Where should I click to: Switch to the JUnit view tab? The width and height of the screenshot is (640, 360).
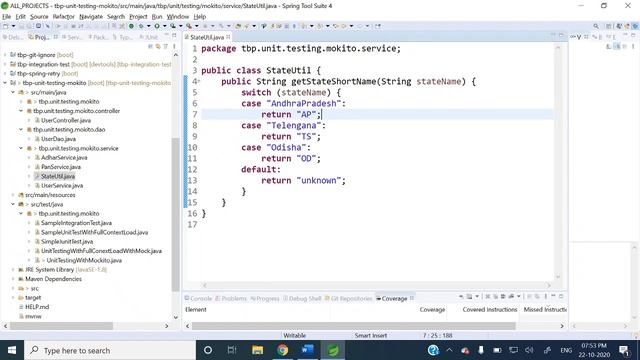pyautogui.click(x=149, y=37)
